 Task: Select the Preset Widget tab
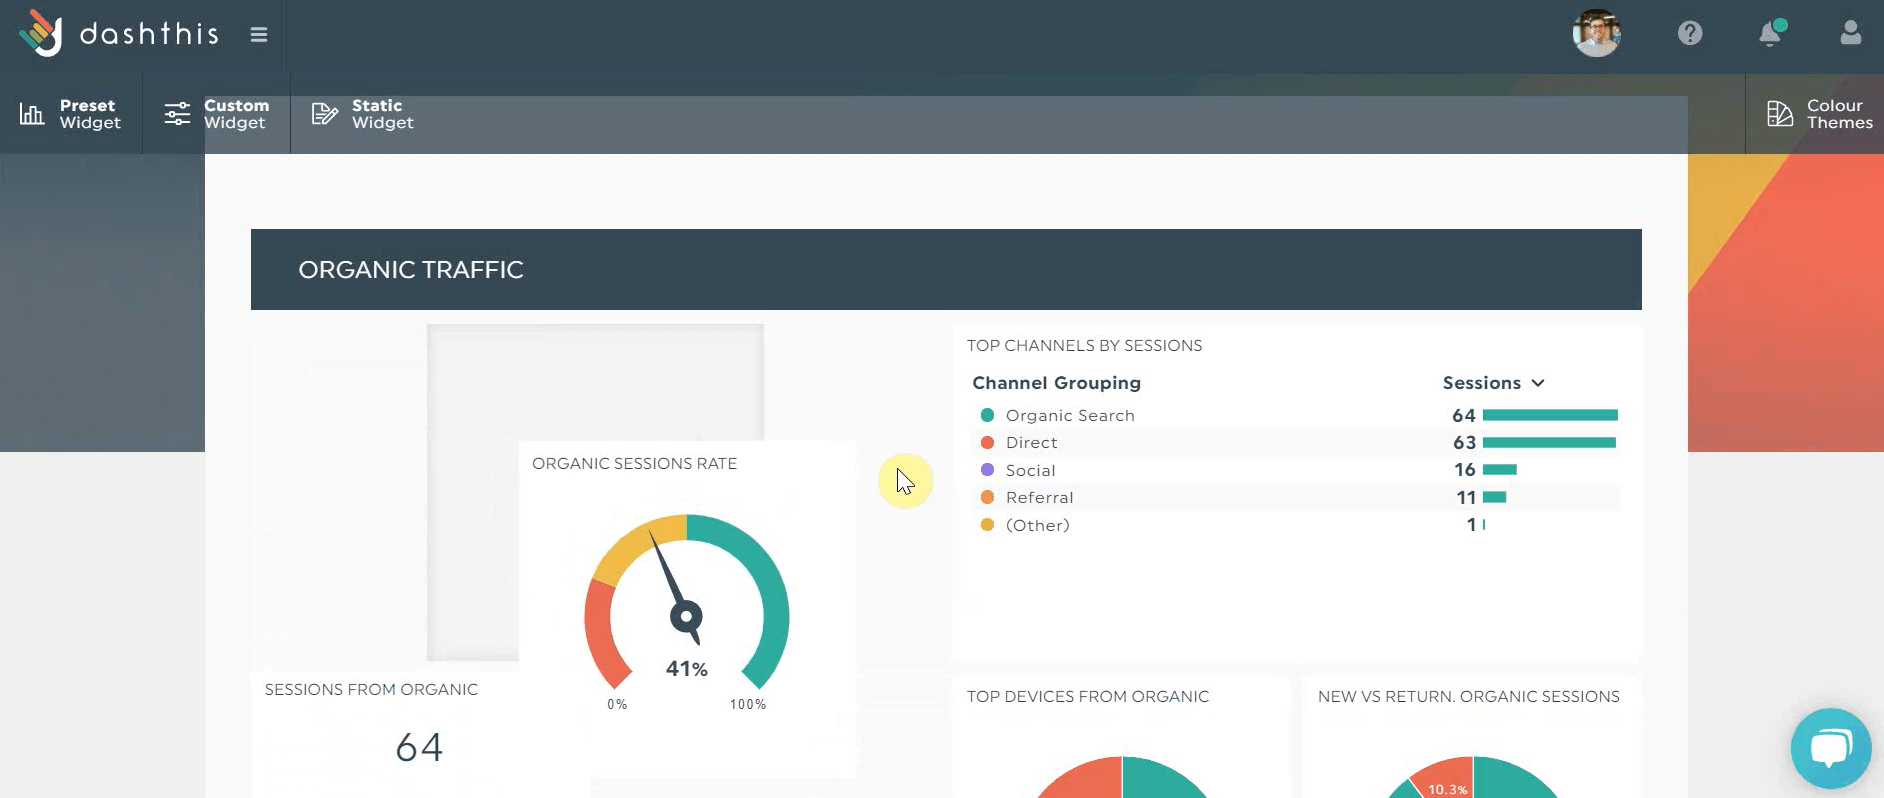pyautogui.click(x=71, y=114)
